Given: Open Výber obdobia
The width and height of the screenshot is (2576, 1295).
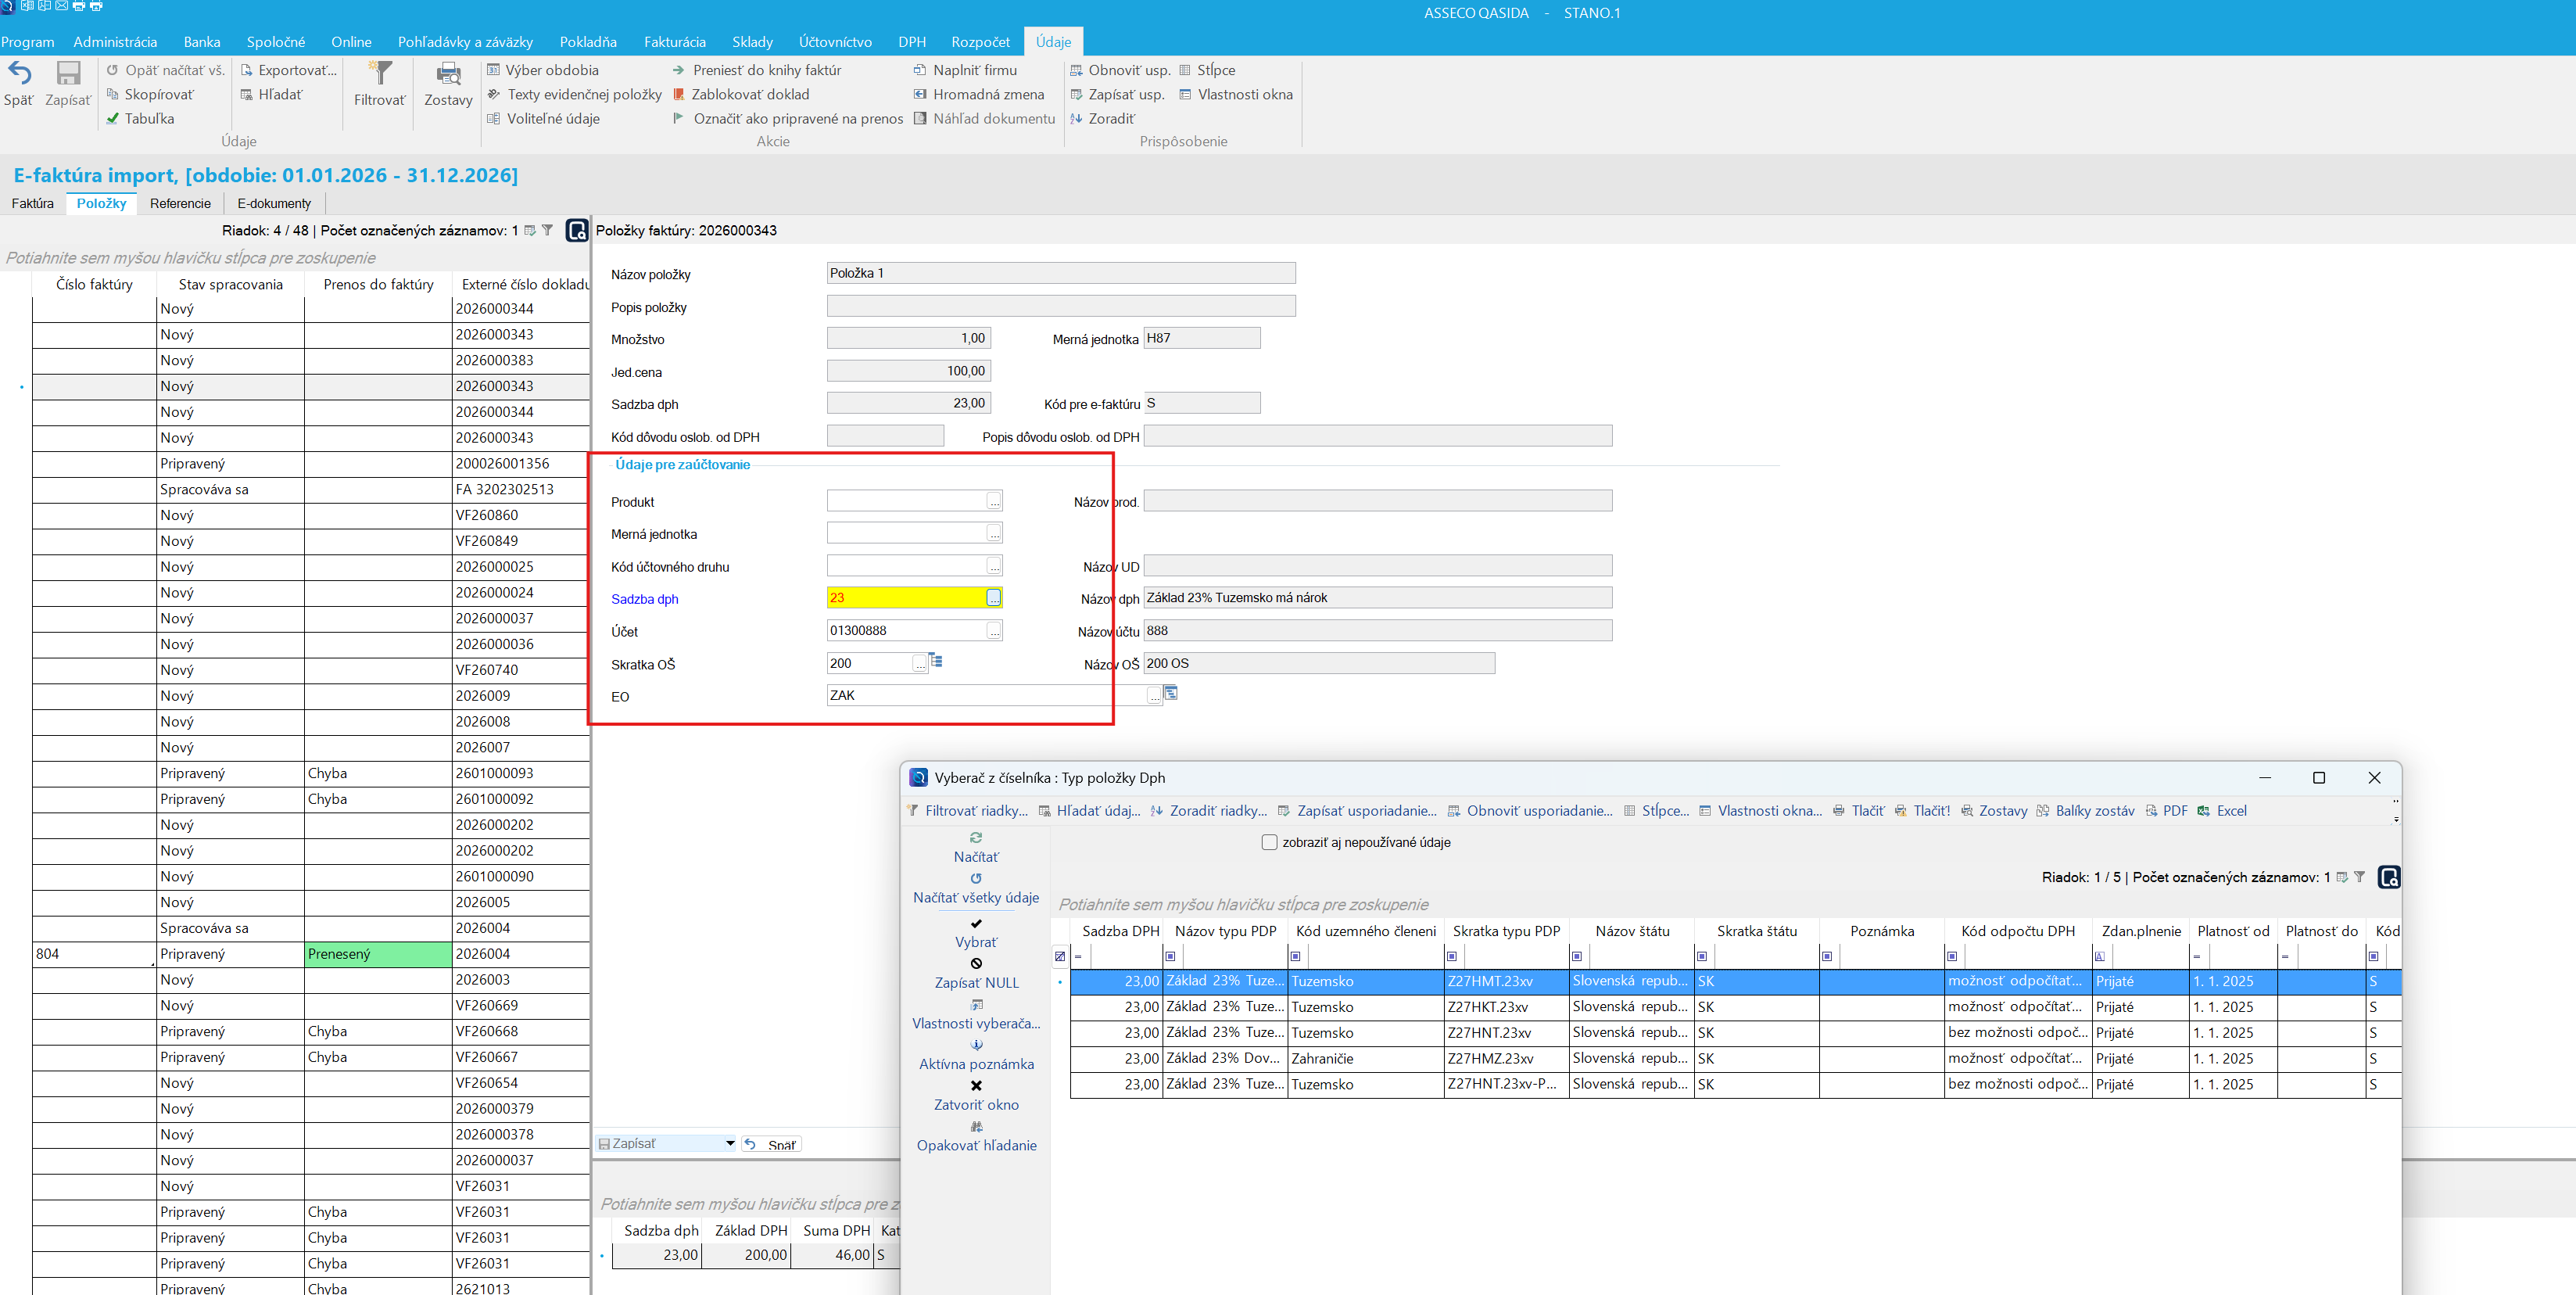Looking at the screenshot, I should pos(543,70).
